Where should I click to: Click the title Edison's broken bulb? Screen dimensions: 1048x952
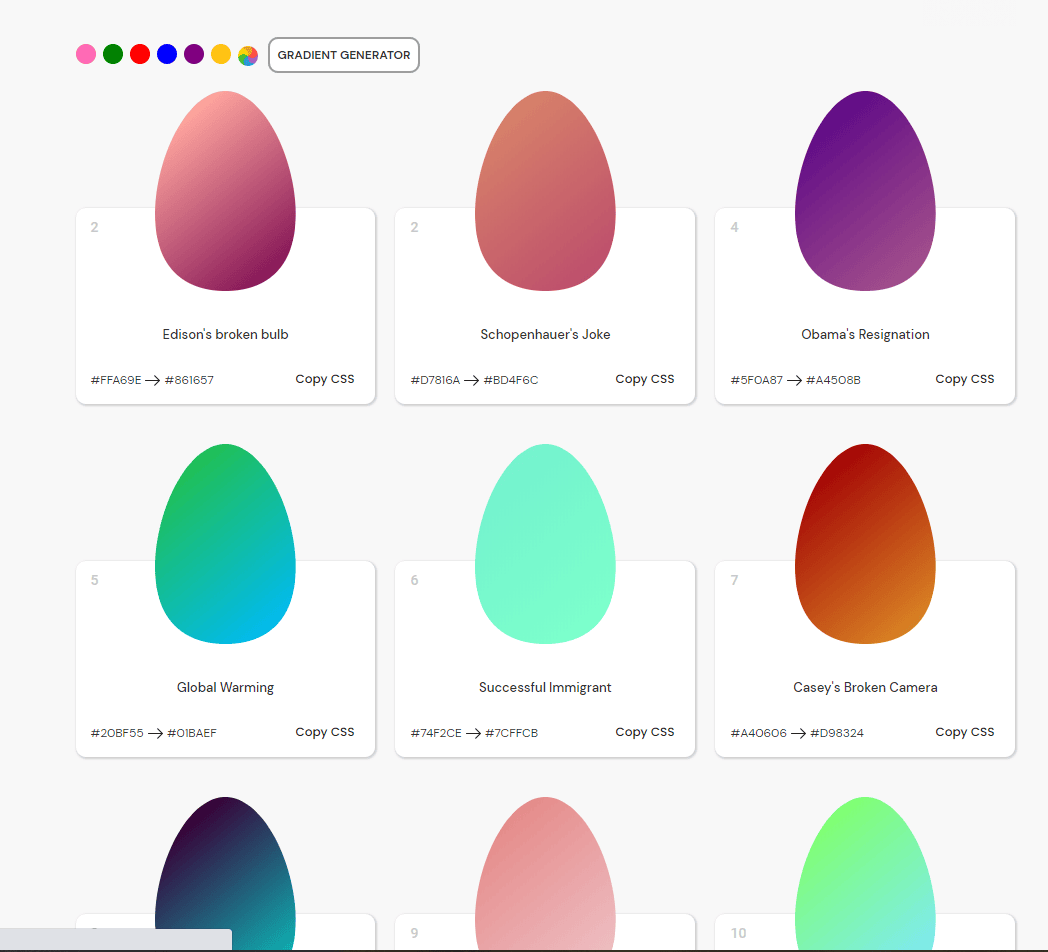pos(225,334)
